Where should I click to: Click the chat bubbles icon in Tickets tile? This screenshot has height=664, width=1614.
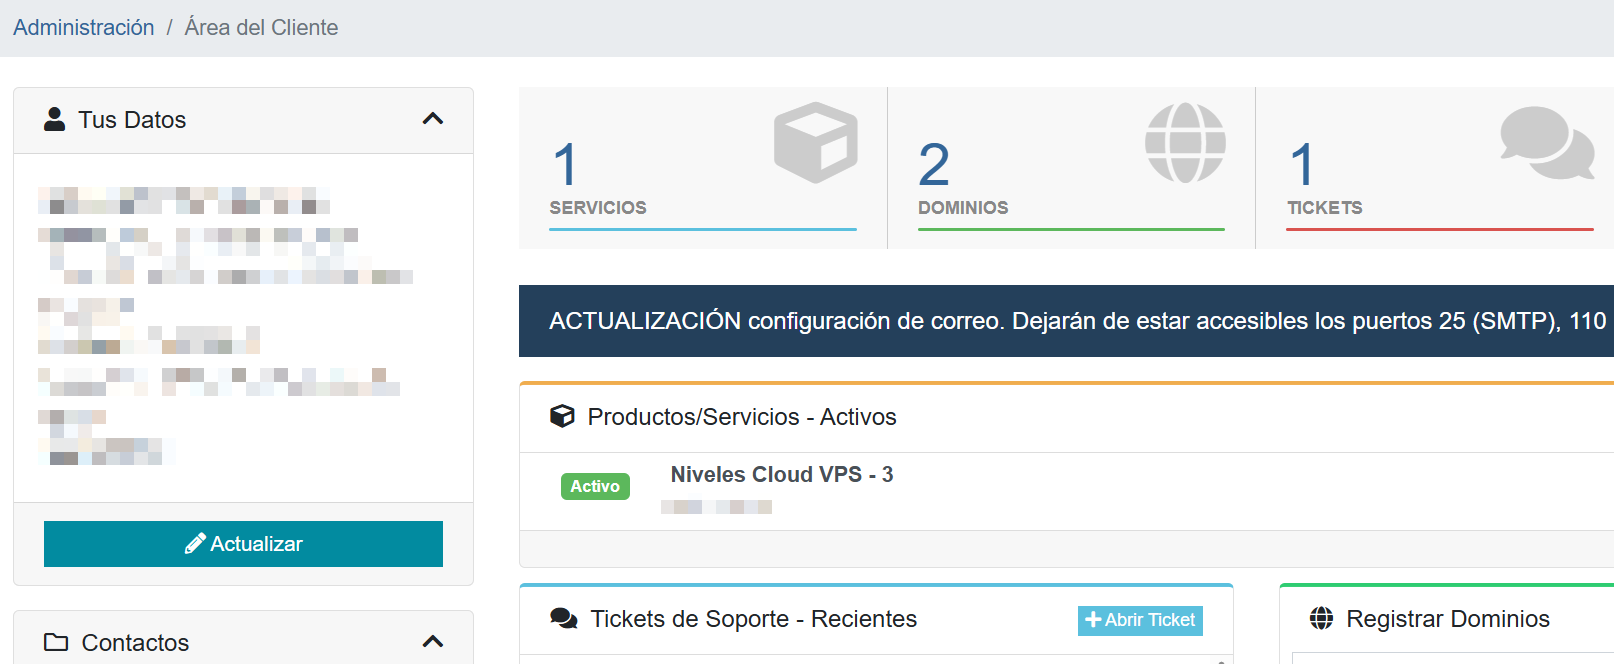pos(1546,143)
